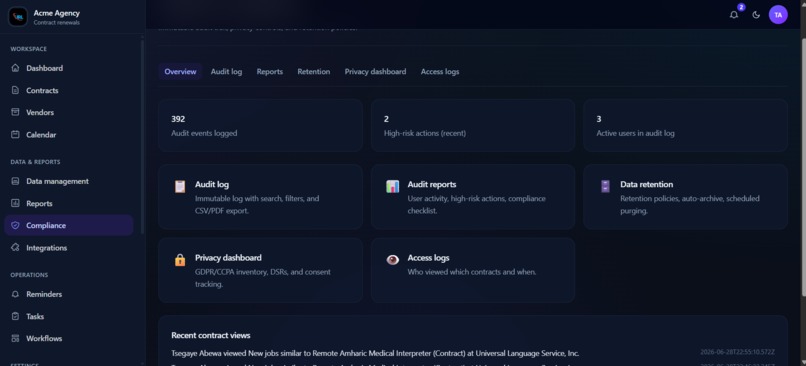
Task: Open the Access logs card title
Action: point(428,258)
